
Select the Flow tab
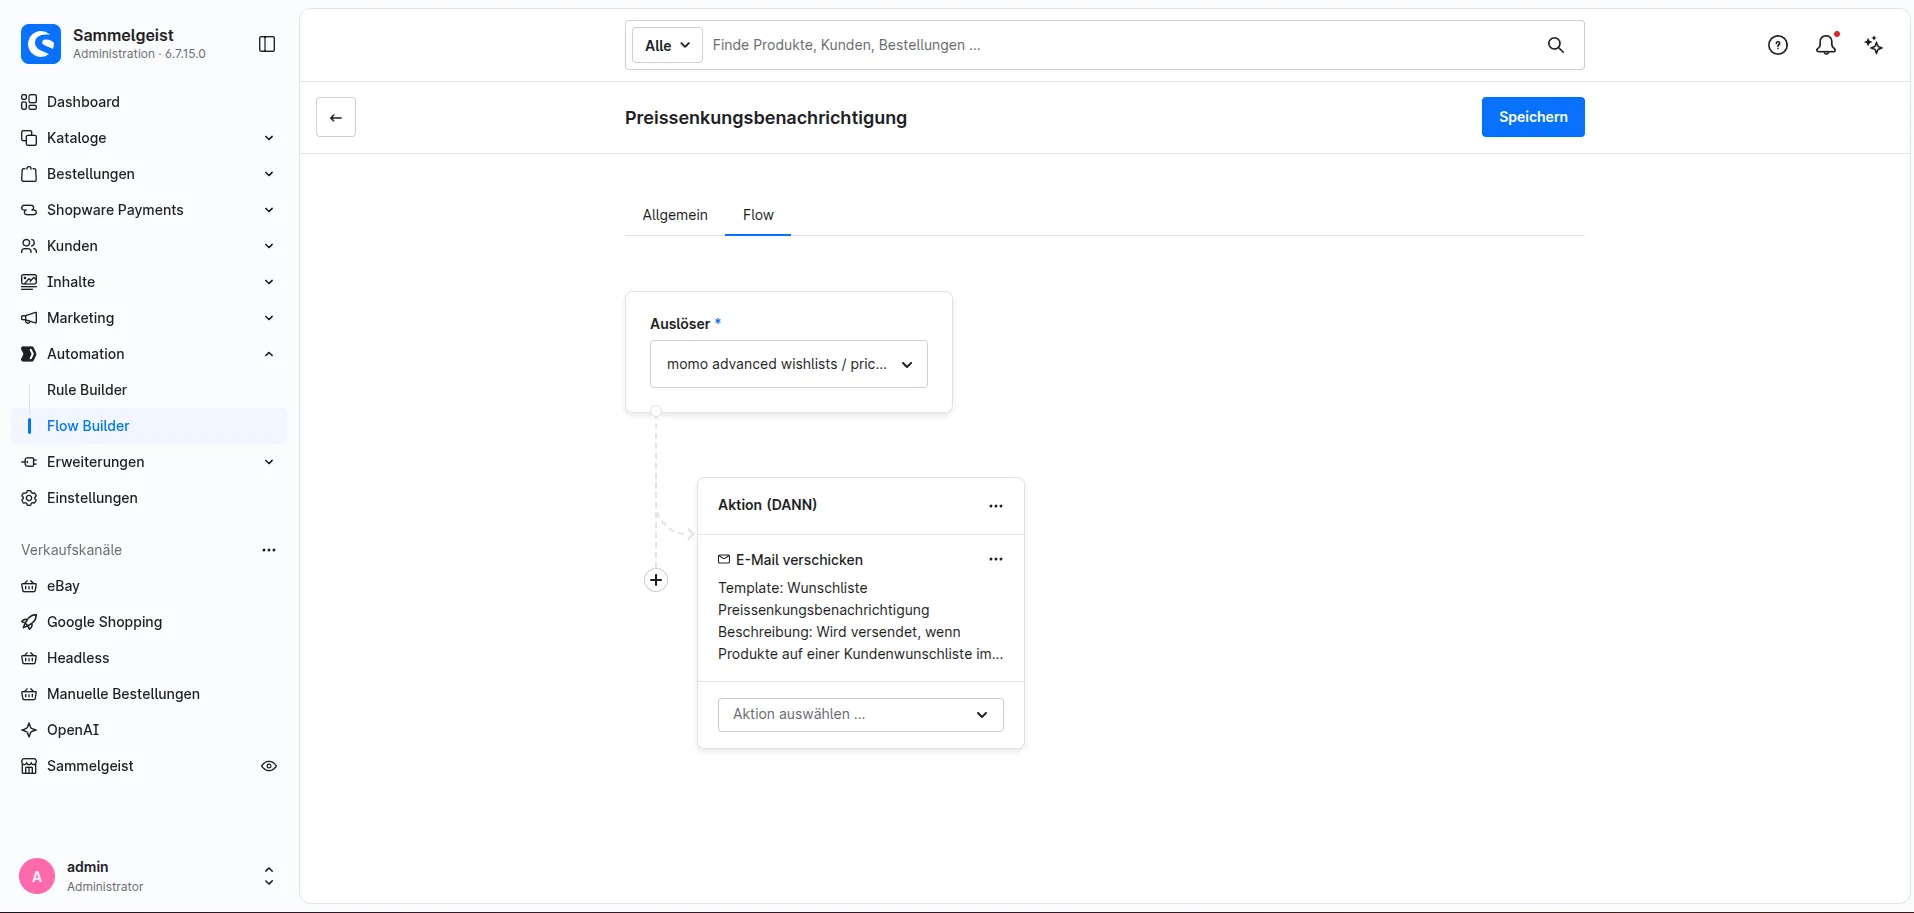click(758, 215)
